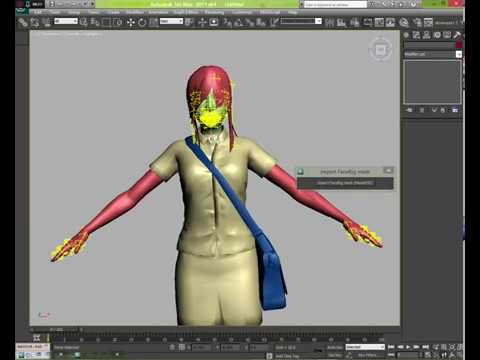
Task: Activate the Select and Rotate tool
Action: click(142, 22)
